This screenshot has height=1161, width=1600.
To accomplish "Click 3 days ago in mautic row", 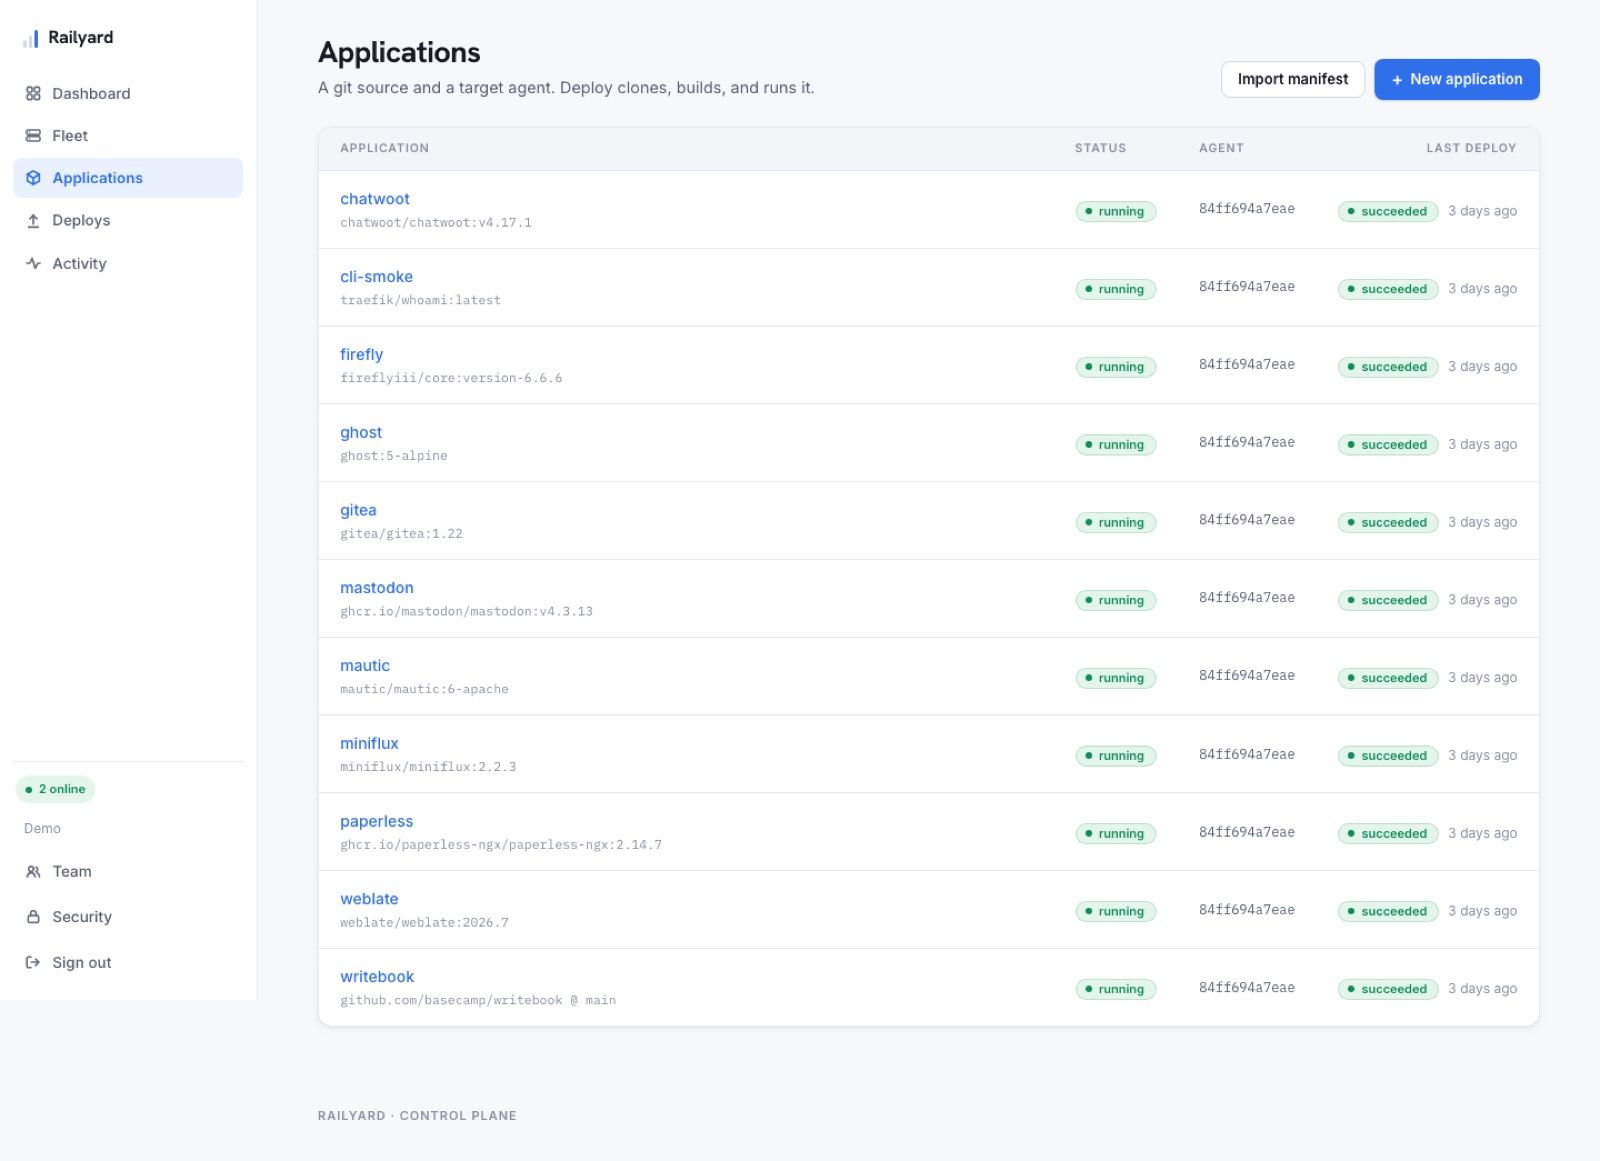I will pos(1482,678).
